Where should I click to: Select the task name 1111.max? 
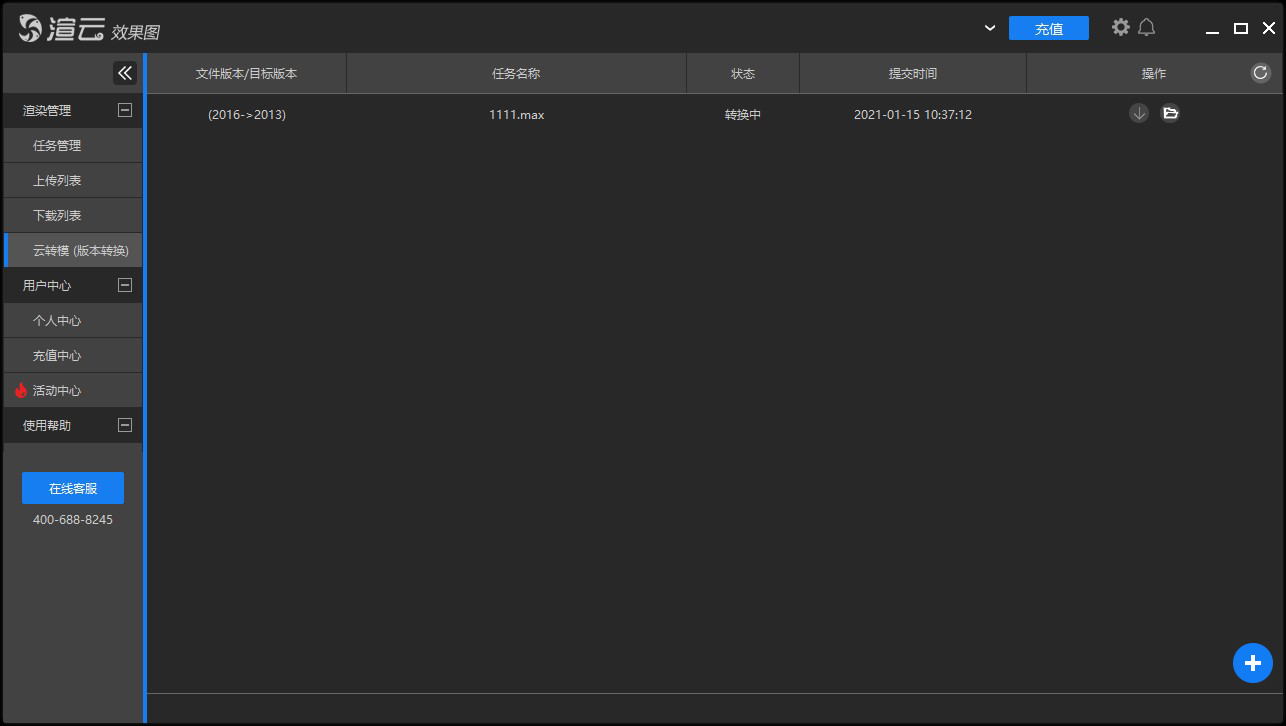517,114
